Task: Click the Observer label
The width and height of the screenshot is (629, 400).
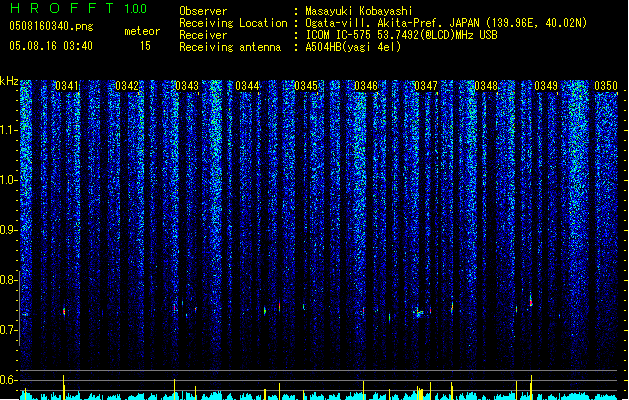Action: click(203, 11)
